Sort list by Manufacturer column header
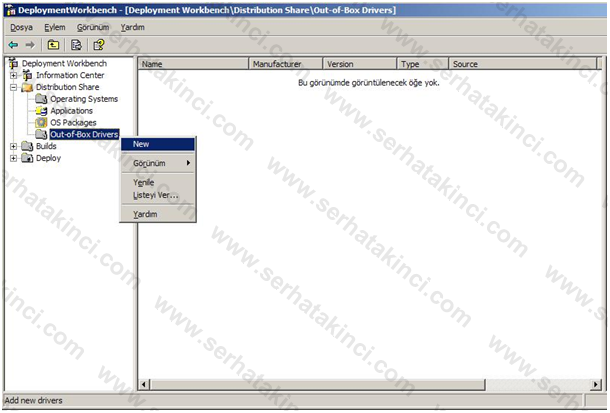Screen dimensions: 610x413 click(x=285, y=64)
